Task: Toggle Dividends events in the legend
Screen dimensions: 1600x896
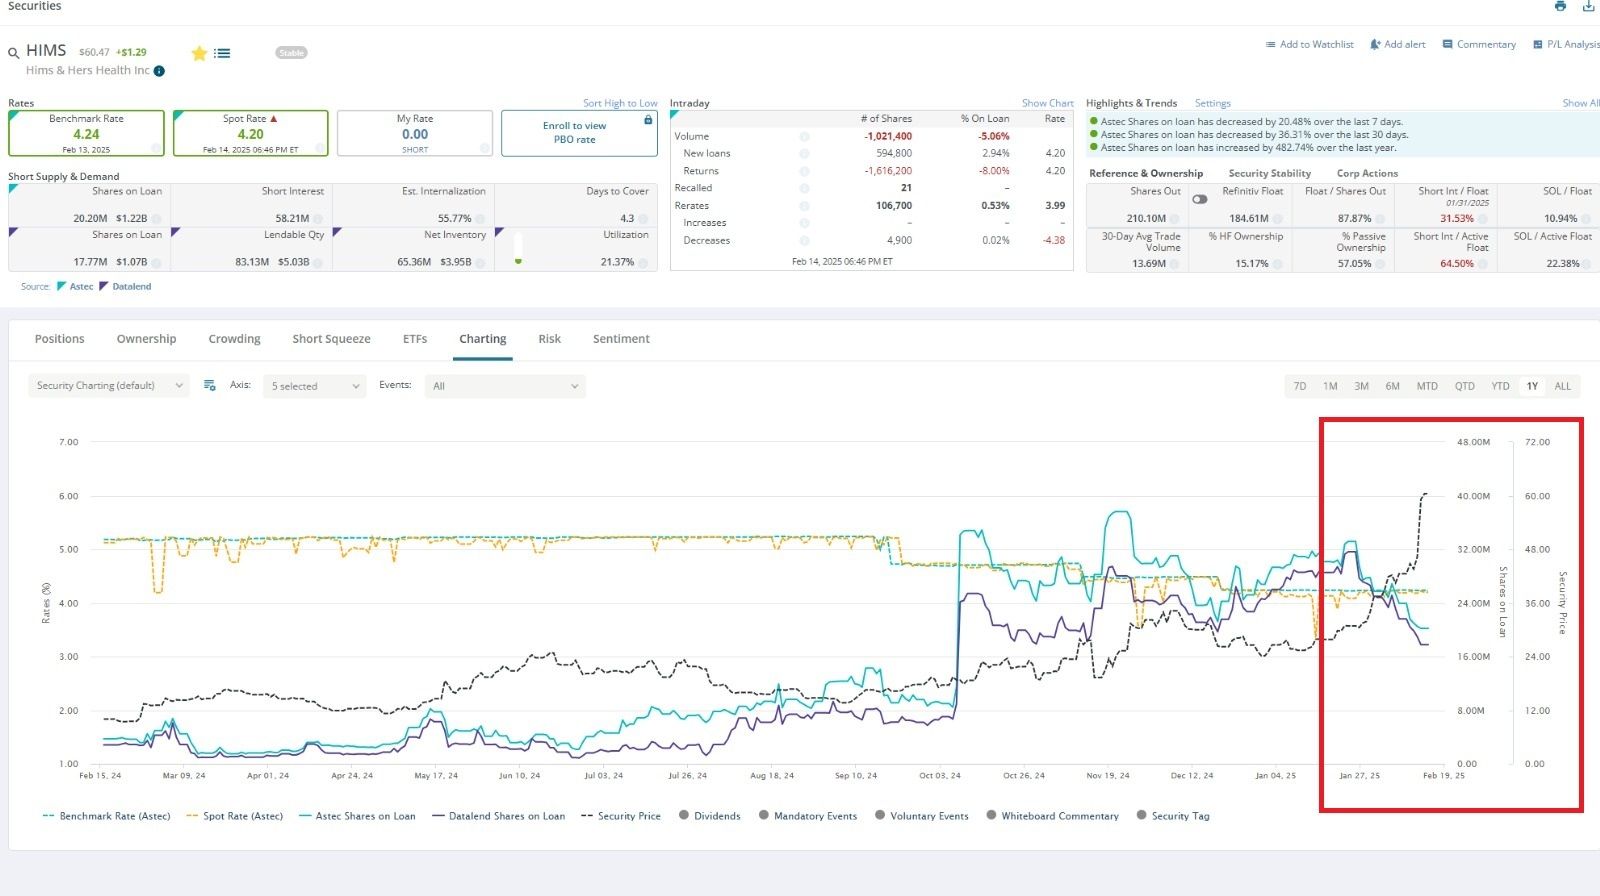Action: coord(710,815)
